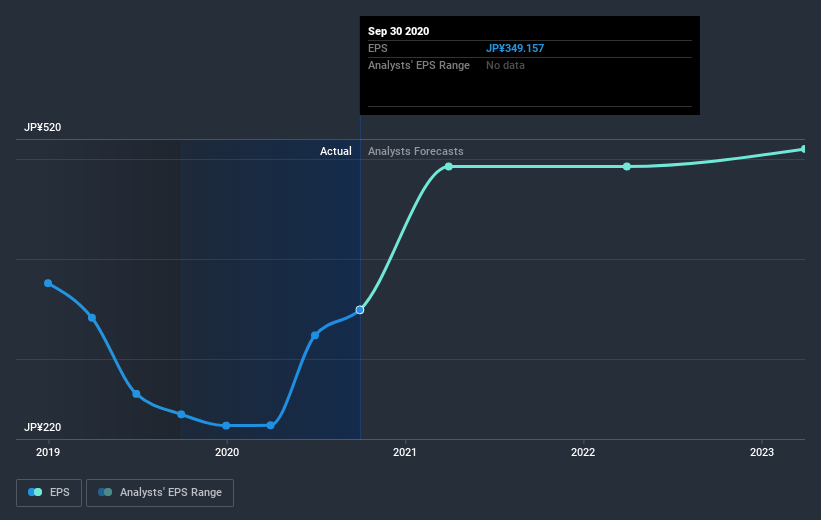
Task: Click the JP¥349.157 EPS value in tooltip
Action: point(515,48)
